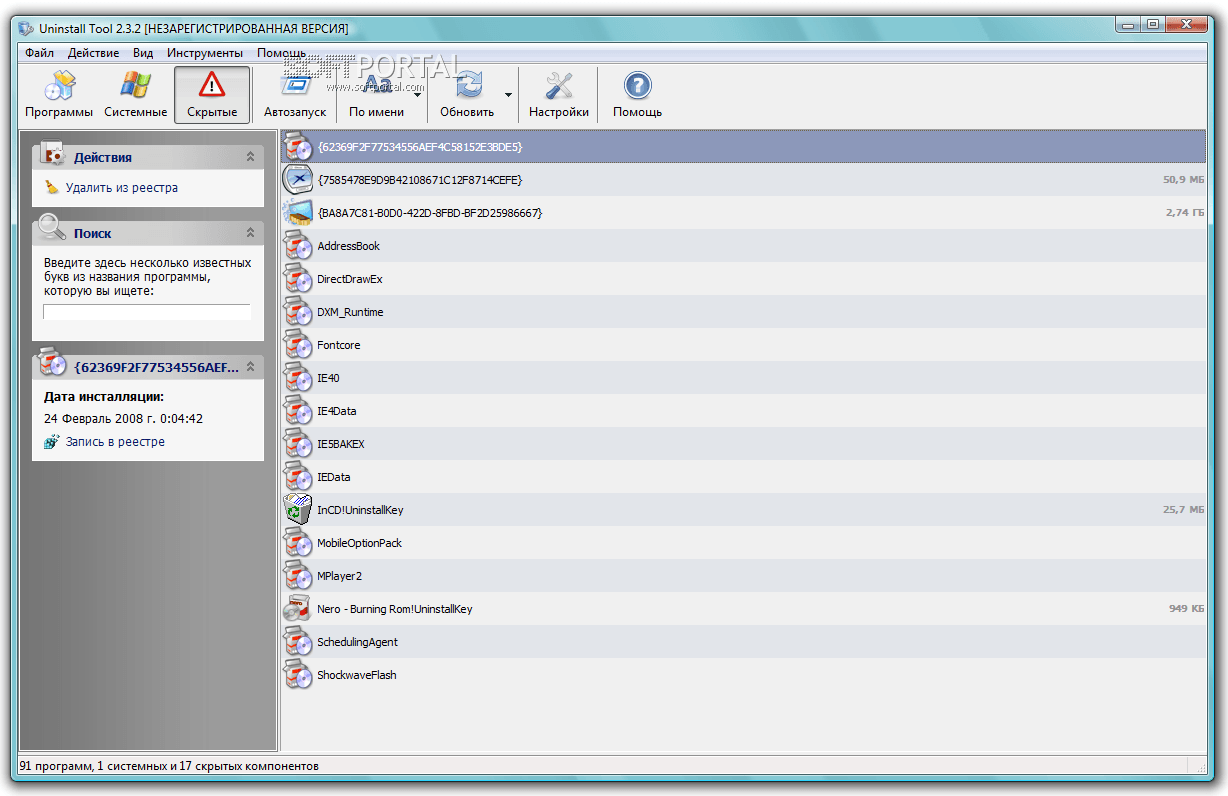Click the program search input field
Viewport: 1228px width, 796px height.
tap(147, 312)
